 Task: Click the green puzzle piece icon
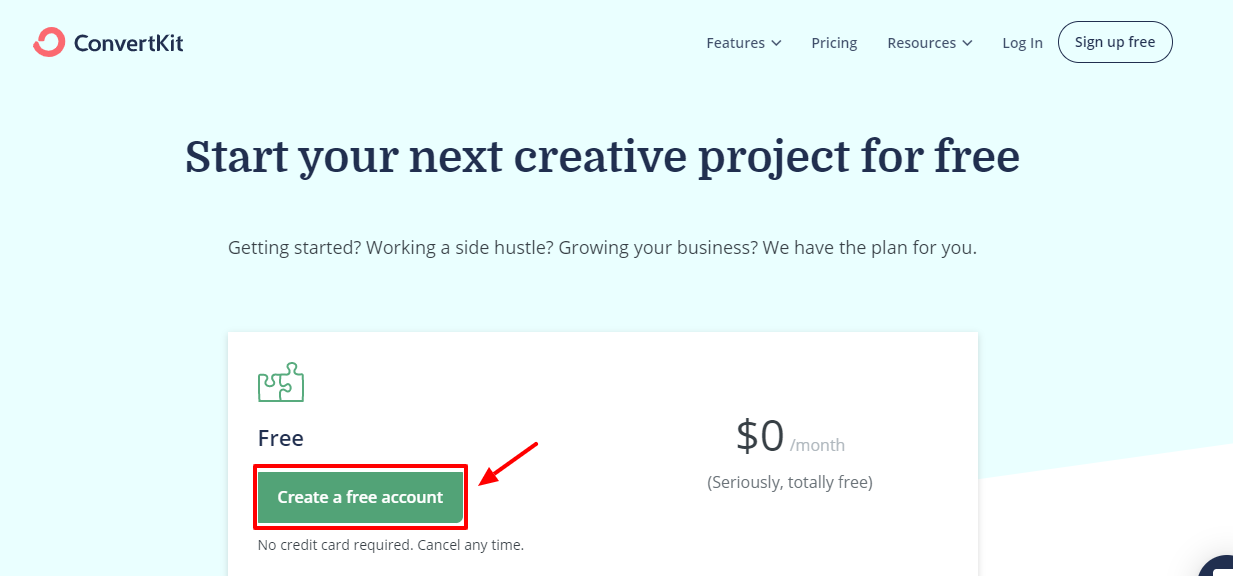click(x=281, y=382)
